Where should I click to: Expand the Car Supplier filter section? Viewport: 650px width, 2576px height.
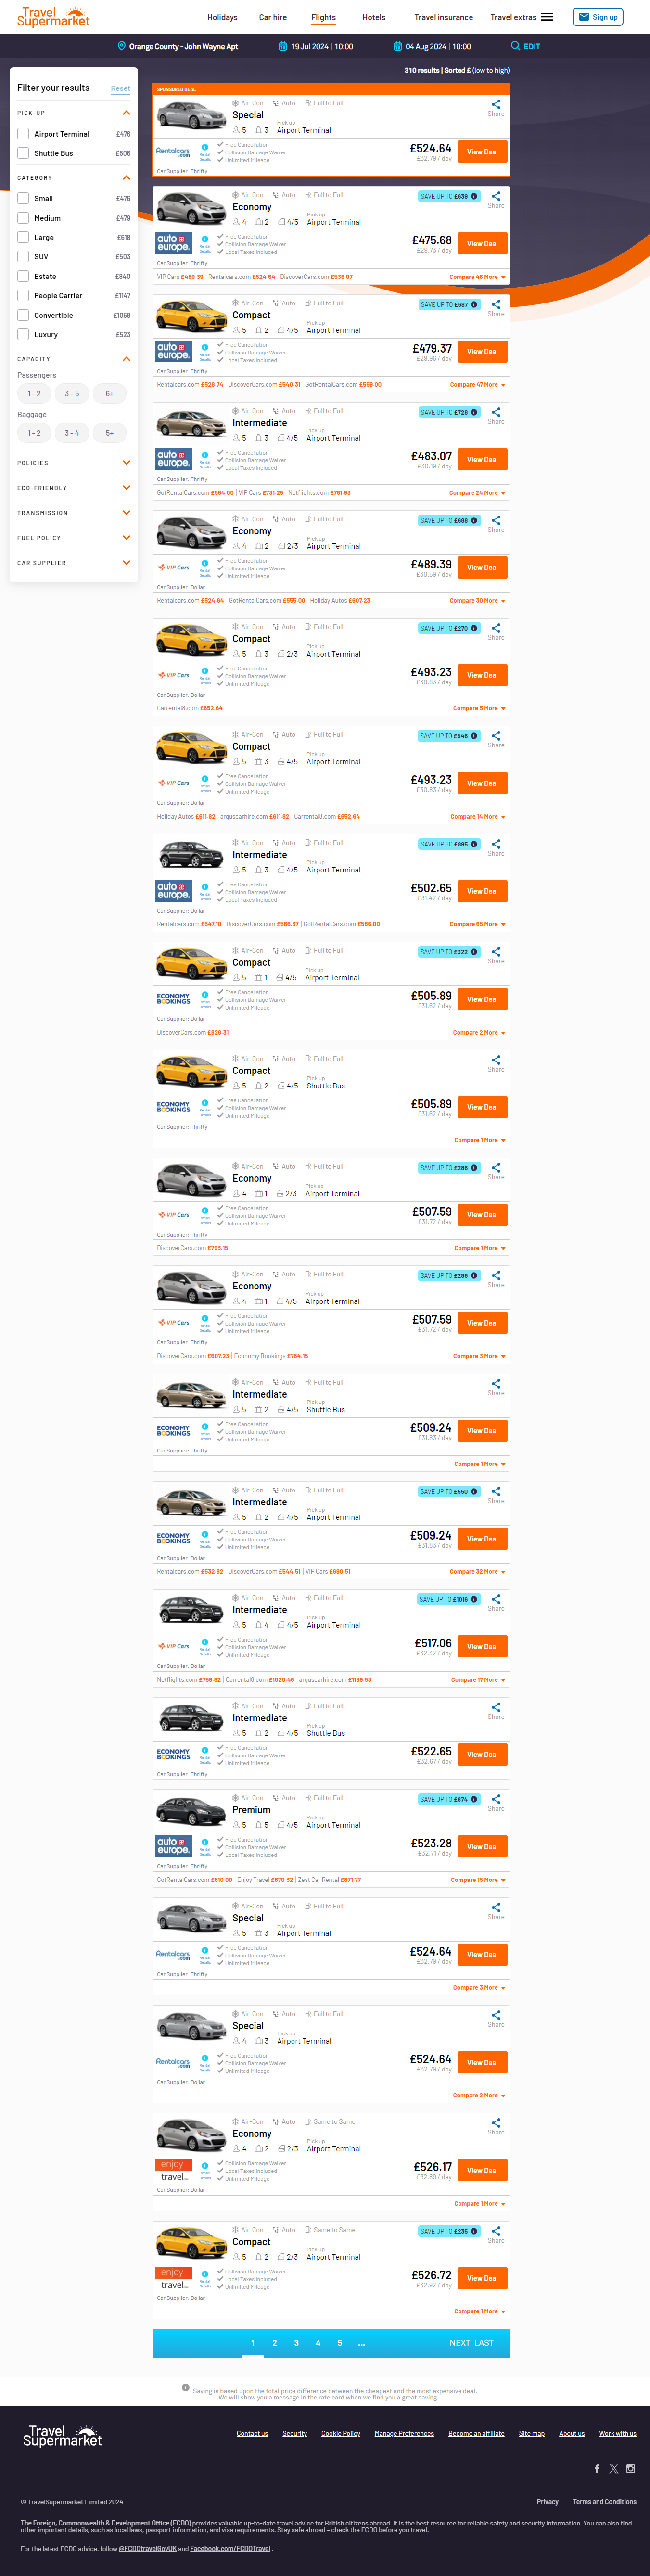click(74, 563)
